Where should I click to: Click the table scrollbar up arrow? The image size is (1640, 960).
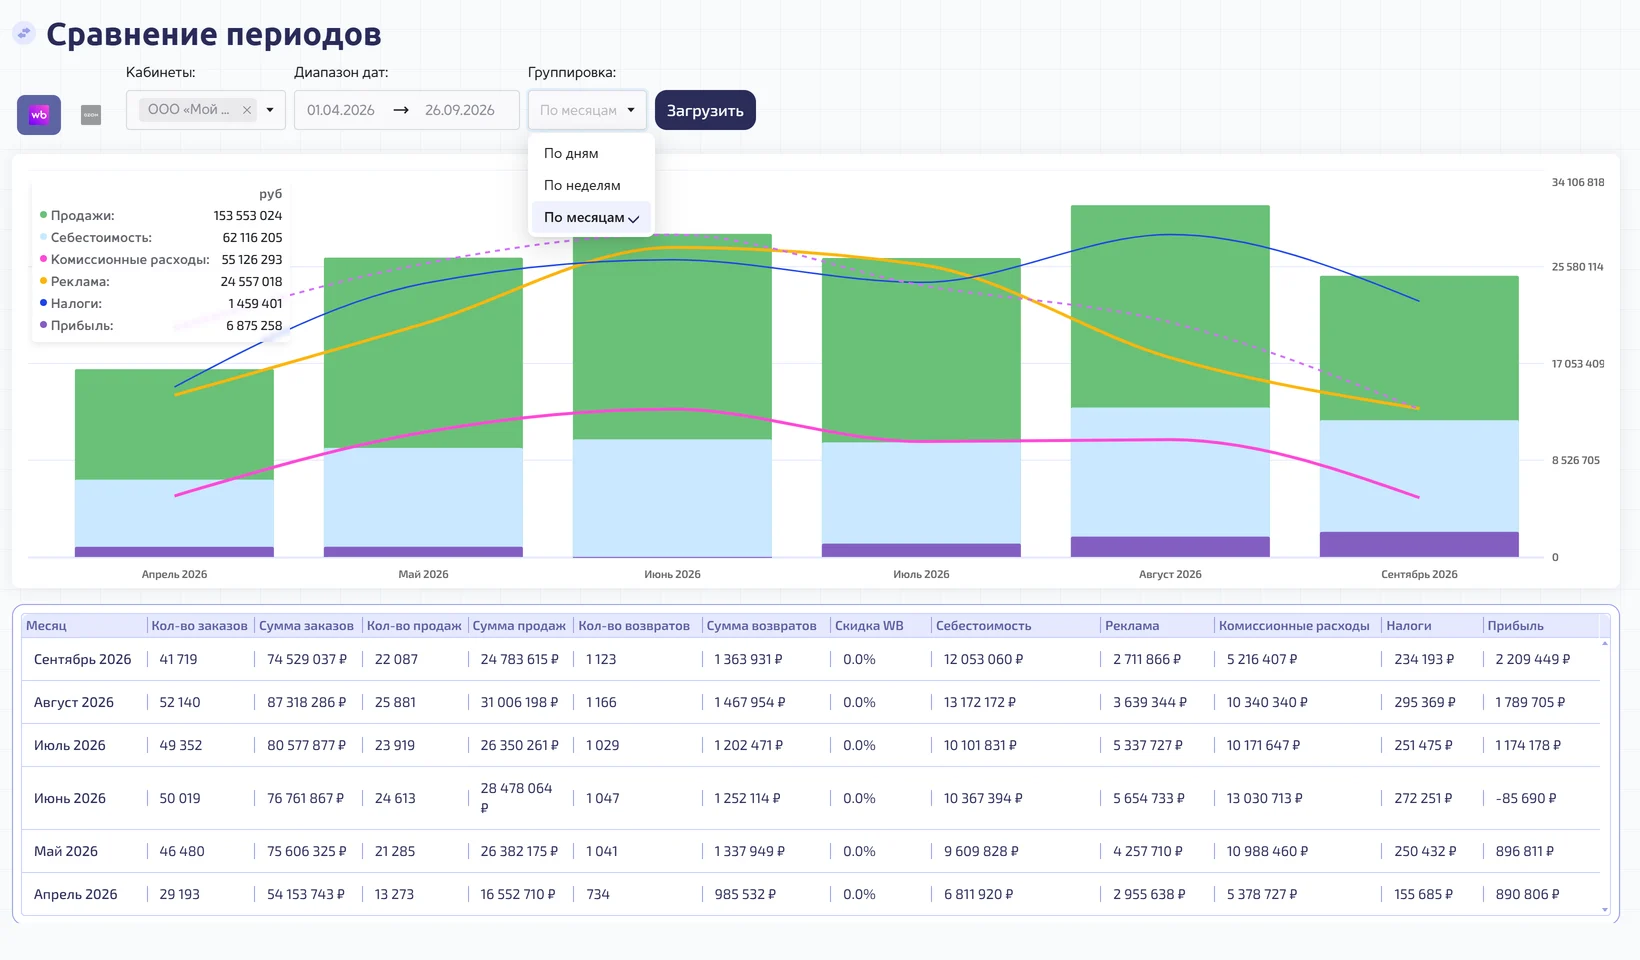pyautogui.click(x=1605, y=643)
